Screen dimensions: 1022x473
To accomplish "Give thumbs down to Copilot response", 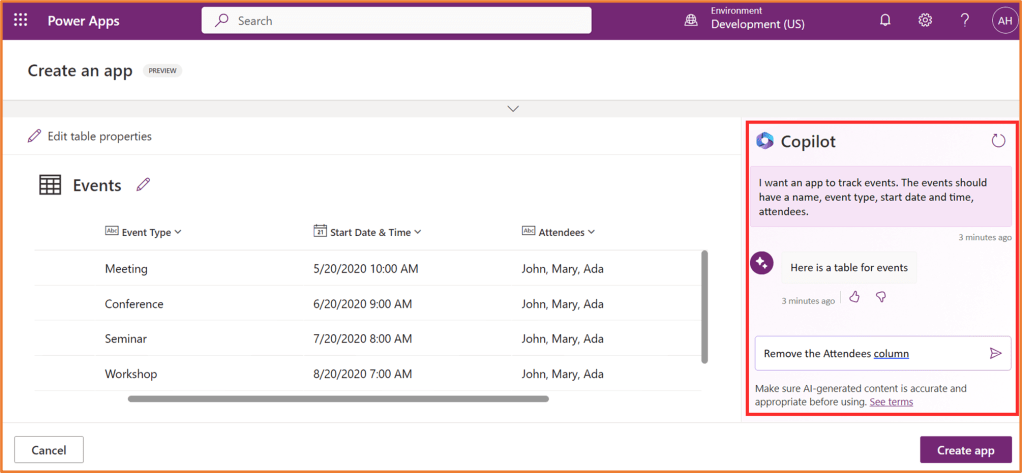I will coord(881,297).
